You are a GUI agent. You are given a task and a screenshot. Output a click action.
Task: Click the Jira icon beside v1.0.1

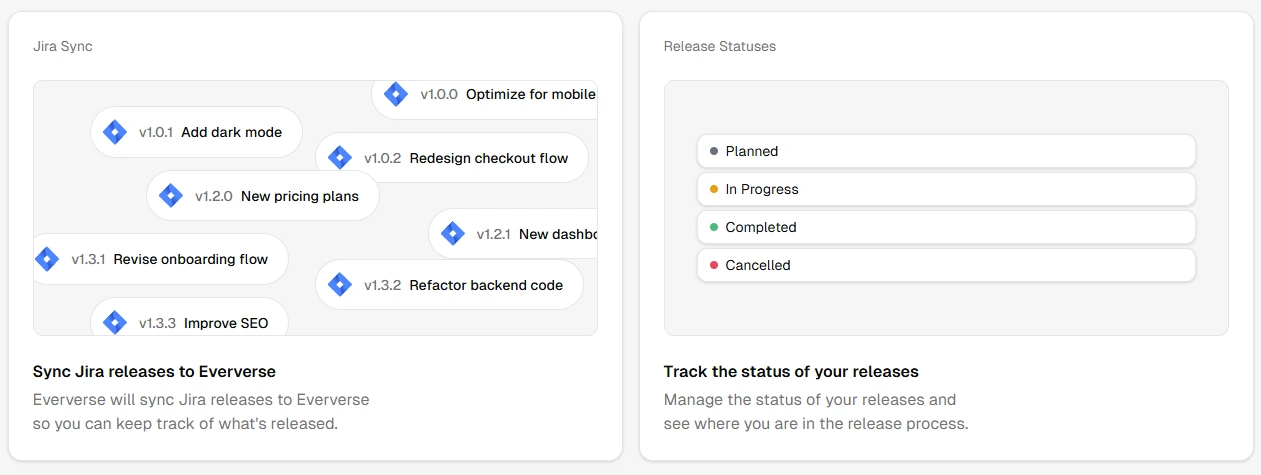point(115,132)
